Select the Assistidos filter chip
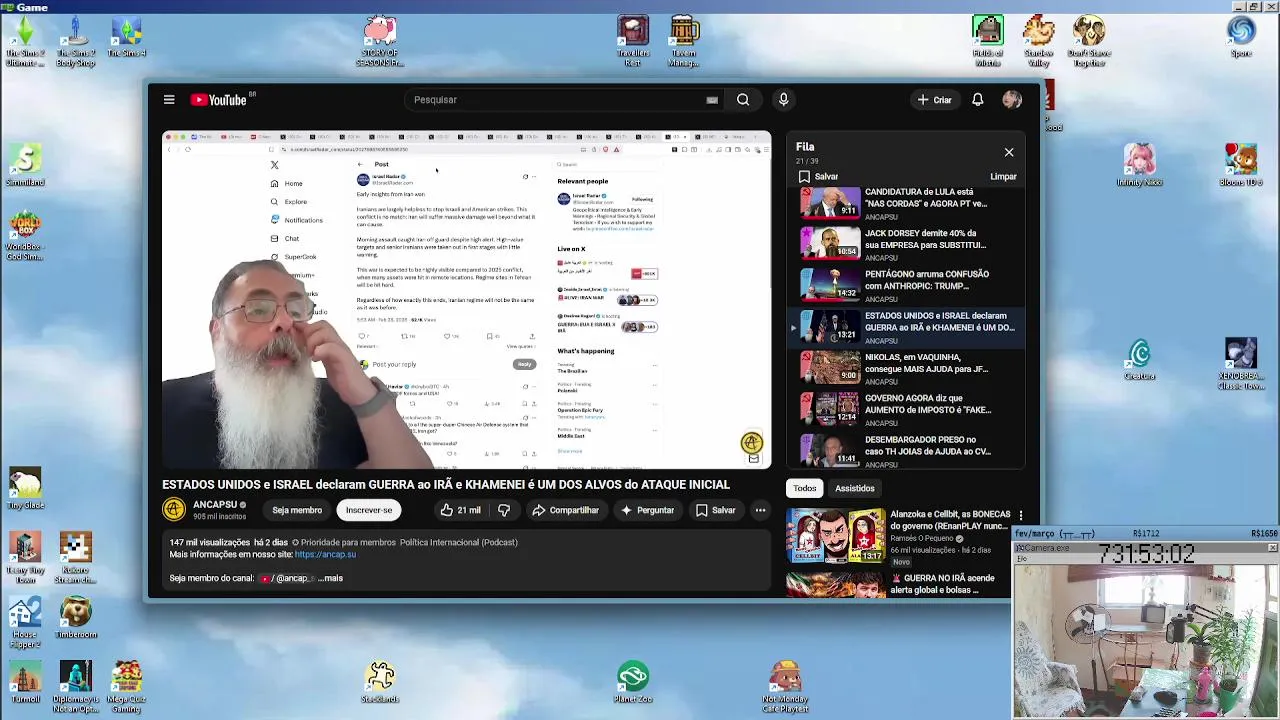The width and height of the screenshot is (1280, 720). (x=855, y=488)
